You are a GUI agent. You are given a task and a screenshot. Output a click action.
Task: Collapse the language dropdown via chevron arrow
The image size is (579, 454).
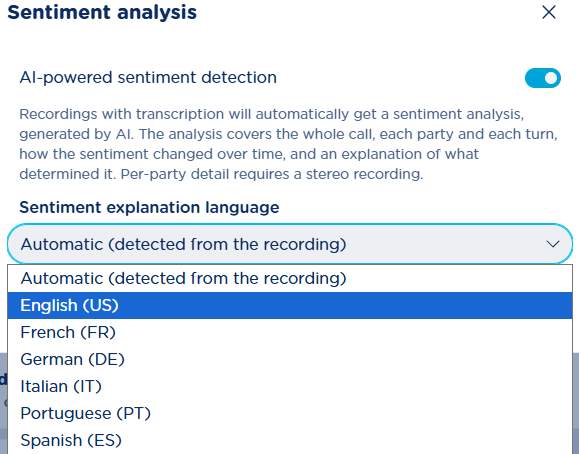[x=553, y=244]
